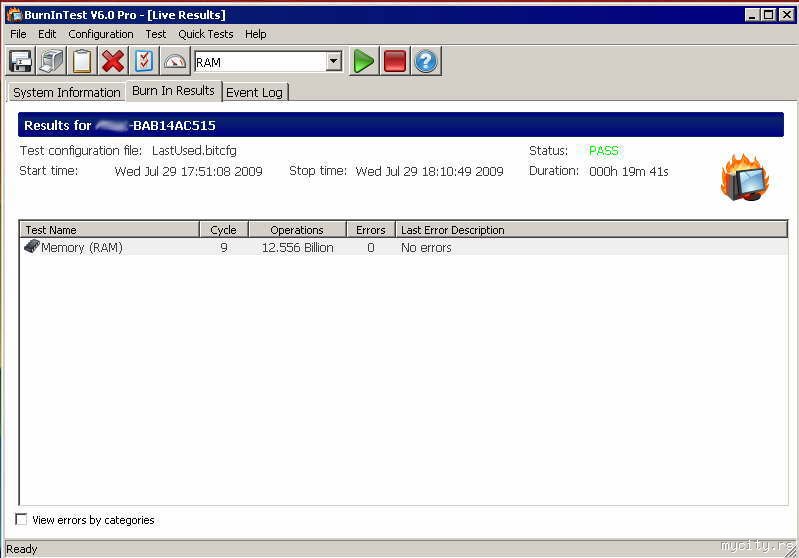Viewport: 799px width, 558px height.
Task: Click the red X clear results icon
Action: 113,62
